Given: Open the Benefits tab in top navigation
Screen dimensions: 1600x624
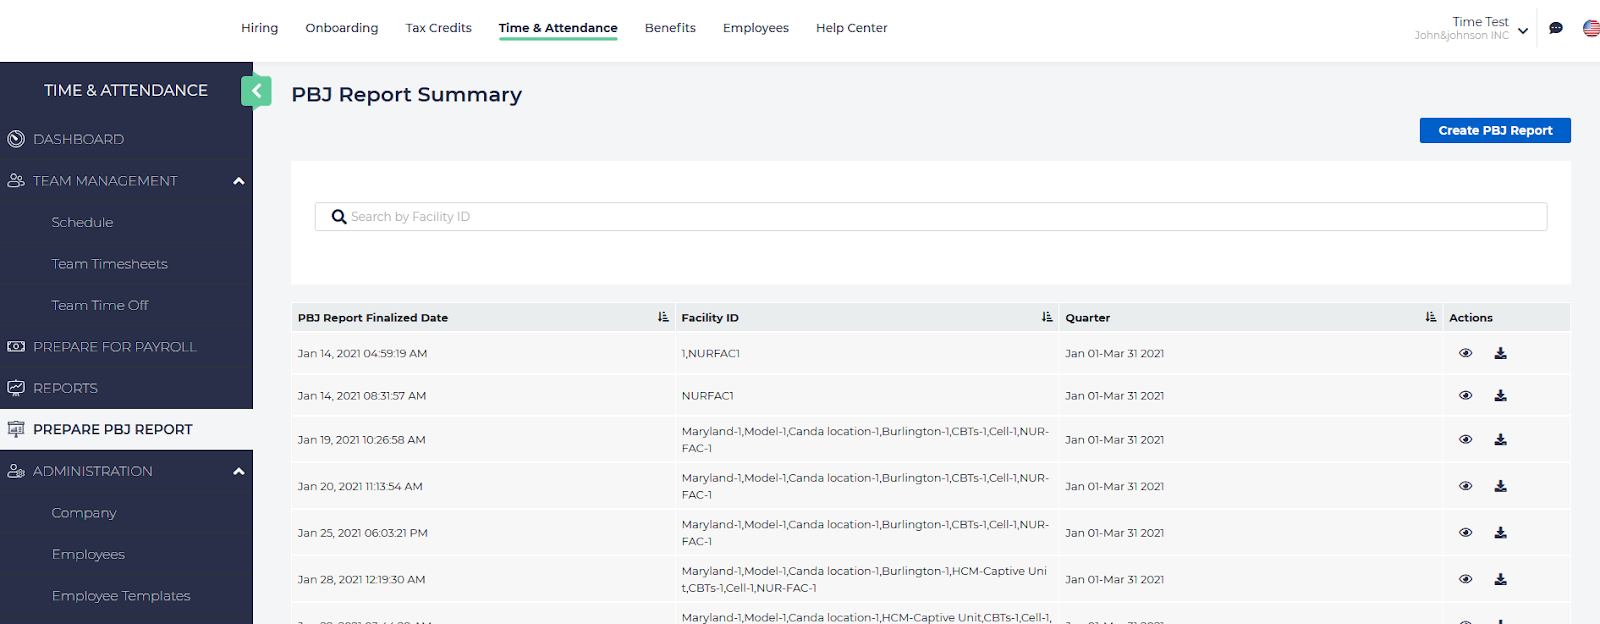Looking at the screenshot, I should click(670, 28).
